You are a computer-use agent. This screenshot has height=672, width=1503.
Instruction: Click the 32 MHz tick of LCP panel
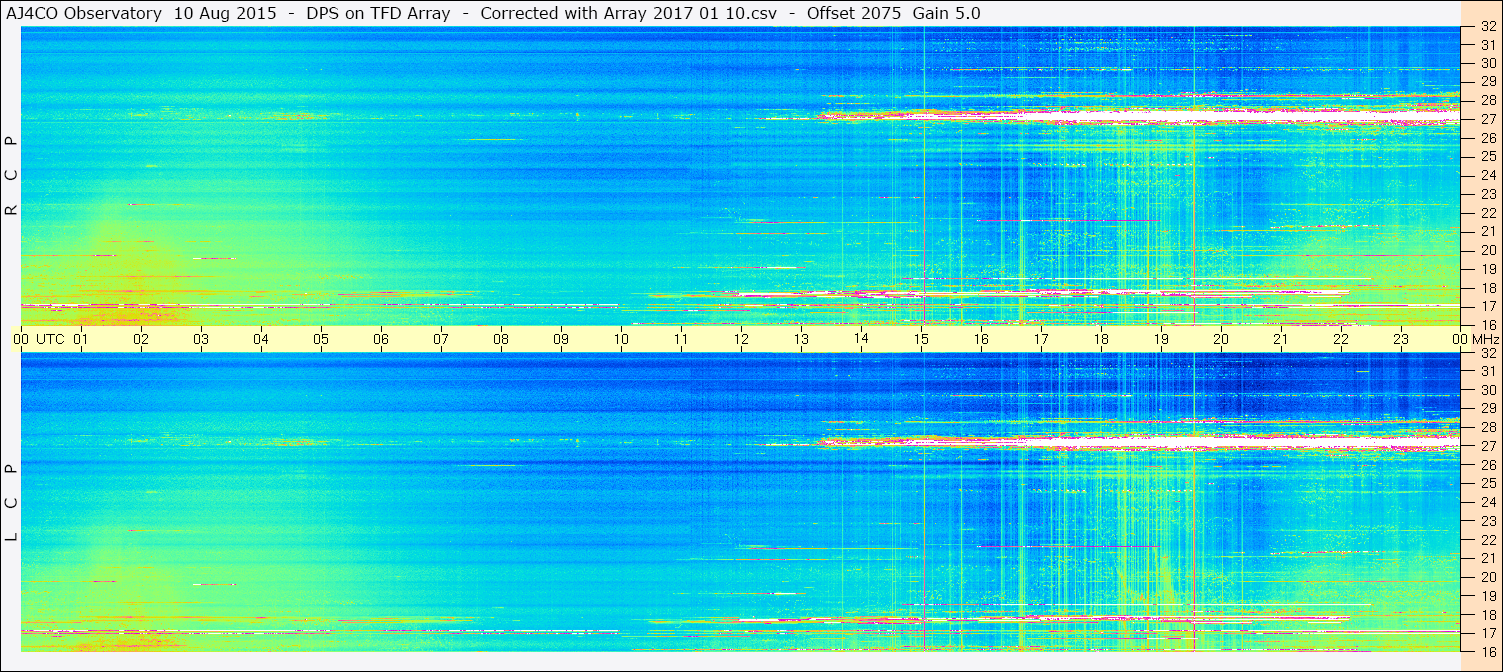click(x=1487, y=353)
